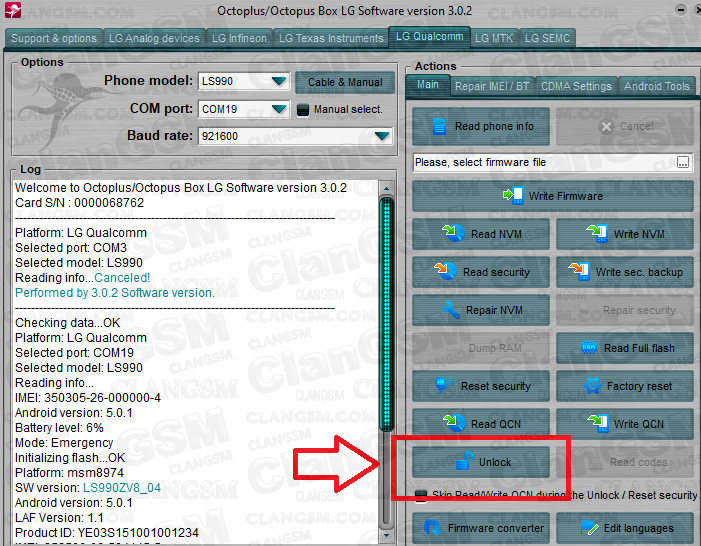Viewport: 701px width, 546px height.
Task: Click the Product ID: YE03S151001001234 line
Action: [x=107, y=533]
